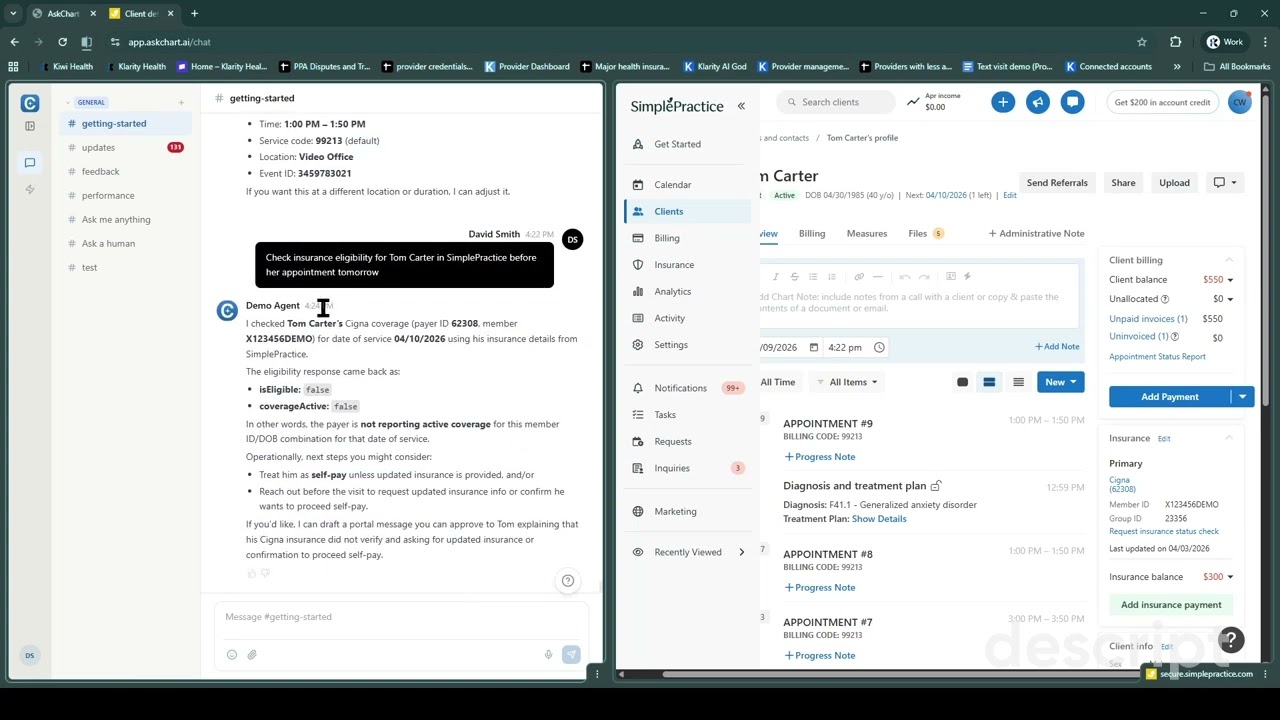Click Get $200 in account credit button

[1162, 102]
